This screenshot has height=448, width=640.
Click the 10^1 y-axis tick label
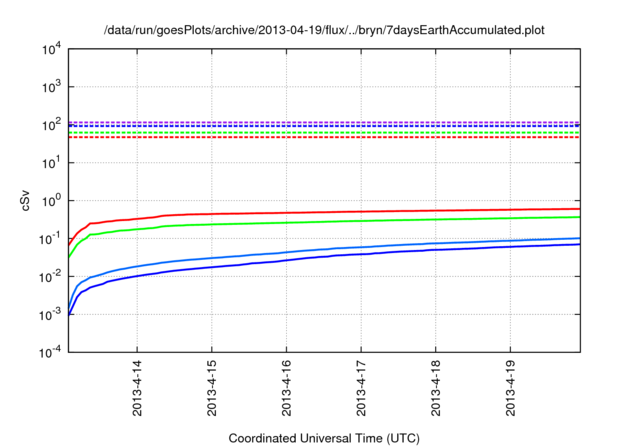point(51,163)
